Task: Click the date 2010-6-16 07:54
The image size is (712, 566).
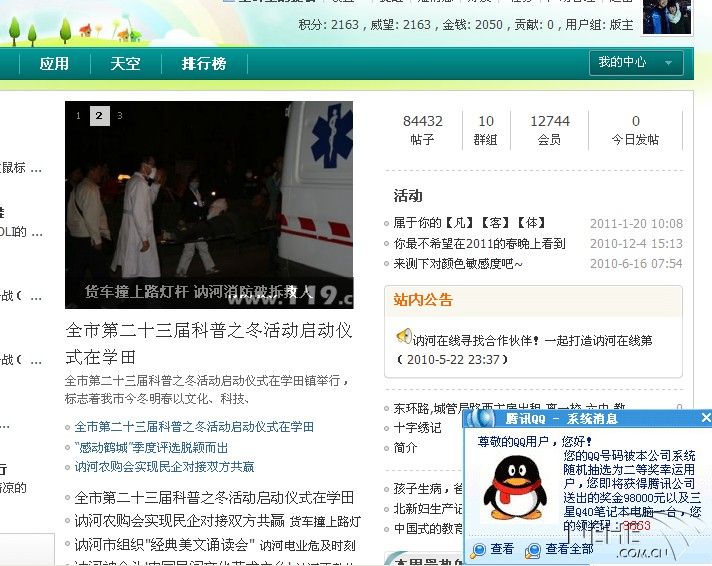Action: (x=636, y=263)
